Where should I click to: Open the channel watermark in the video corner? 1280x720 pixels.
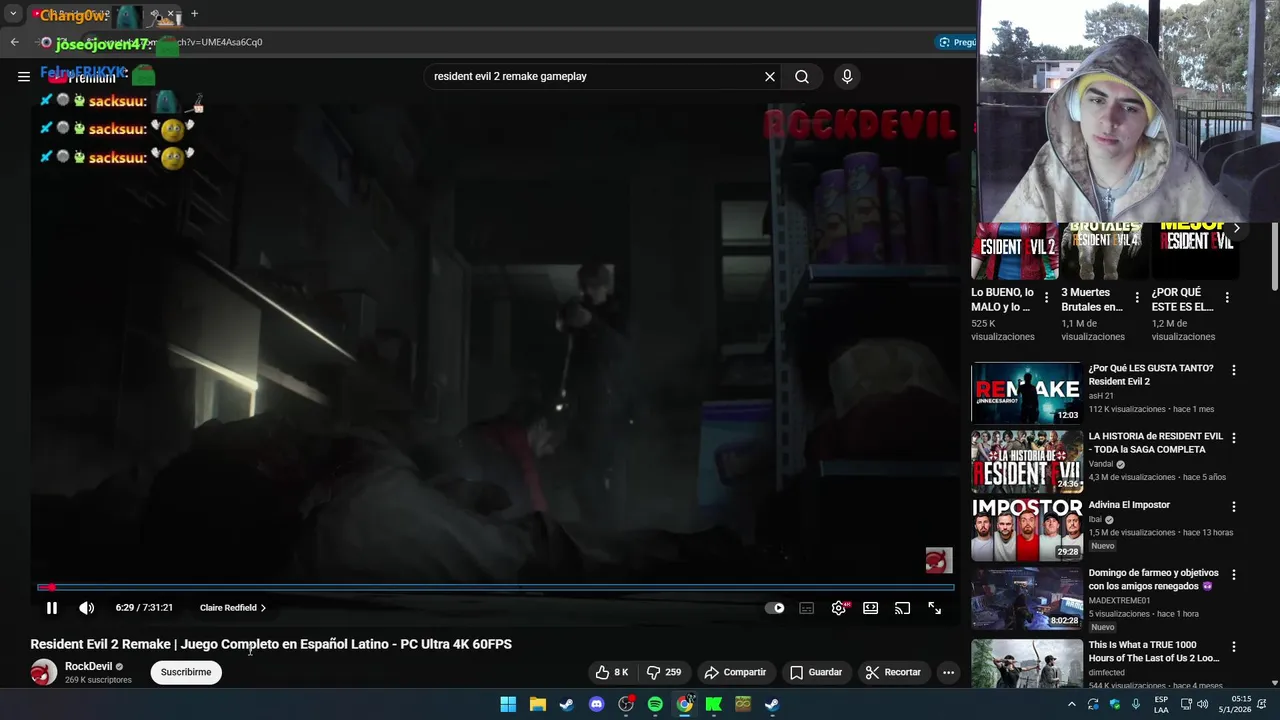[x=939, y=560]
